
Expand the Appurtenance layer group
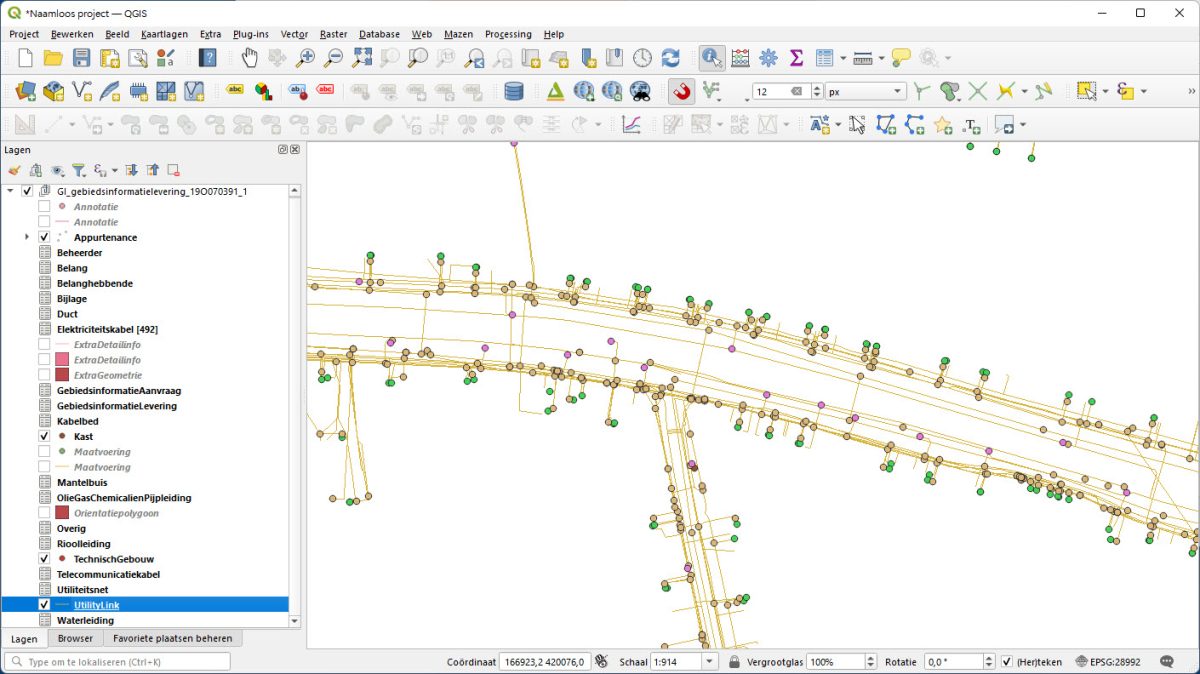(x=25, y=237)
